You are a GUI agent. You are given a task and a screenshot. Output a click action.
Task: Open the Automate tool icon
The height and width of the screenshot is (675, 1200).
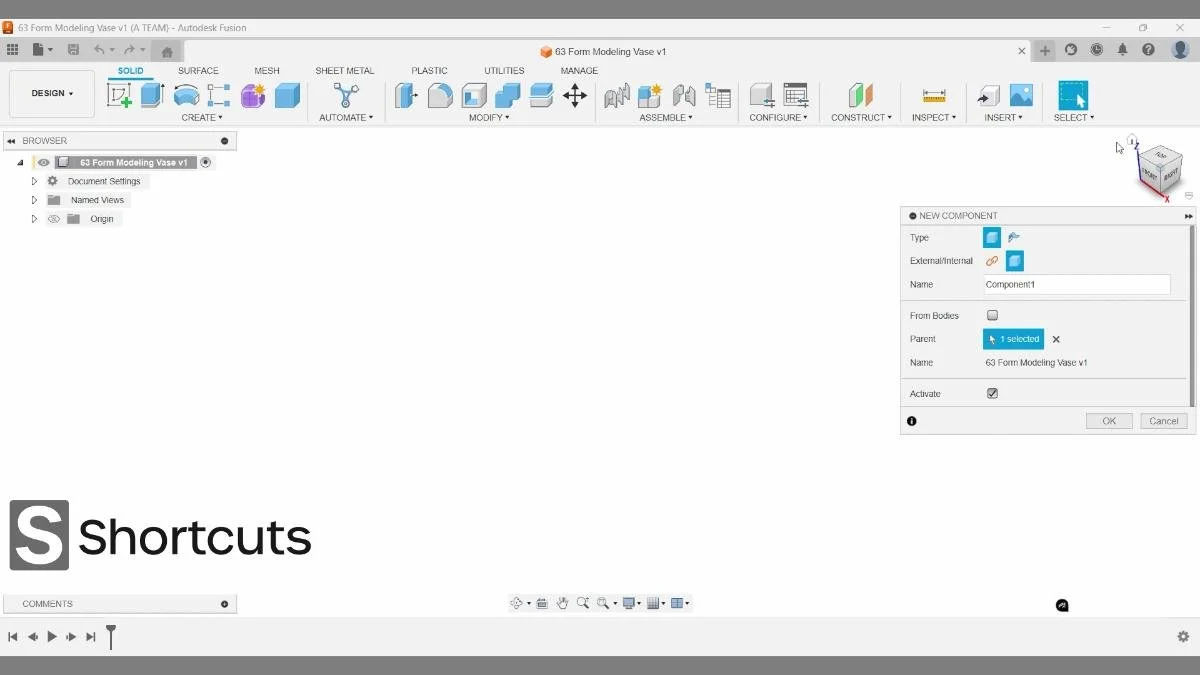tap(346, 95)
